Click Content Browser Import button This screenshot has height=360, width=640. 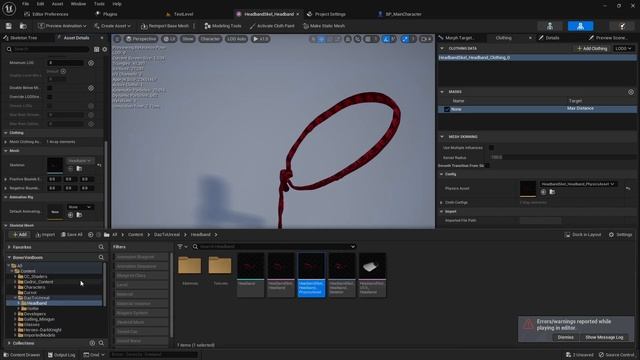(x=45, y=235)
